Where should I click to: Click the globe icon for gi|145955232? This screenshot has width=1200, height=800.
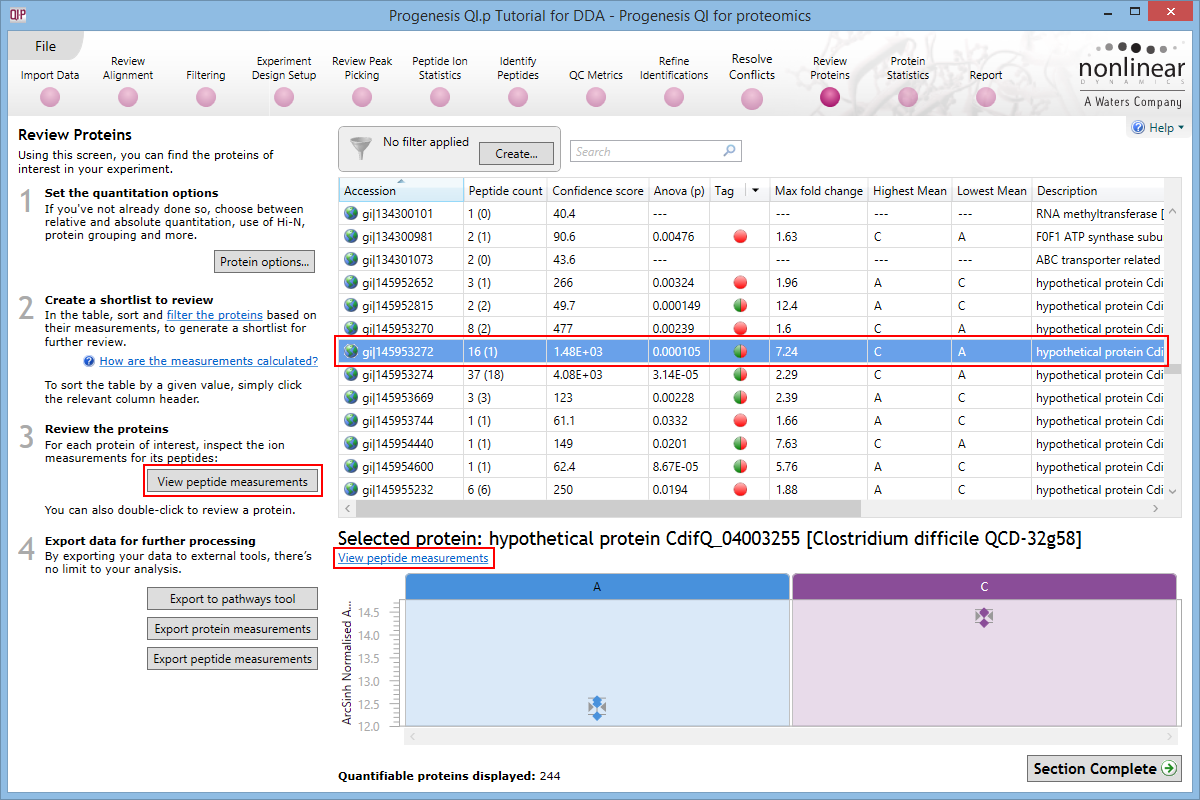point(351,489)
